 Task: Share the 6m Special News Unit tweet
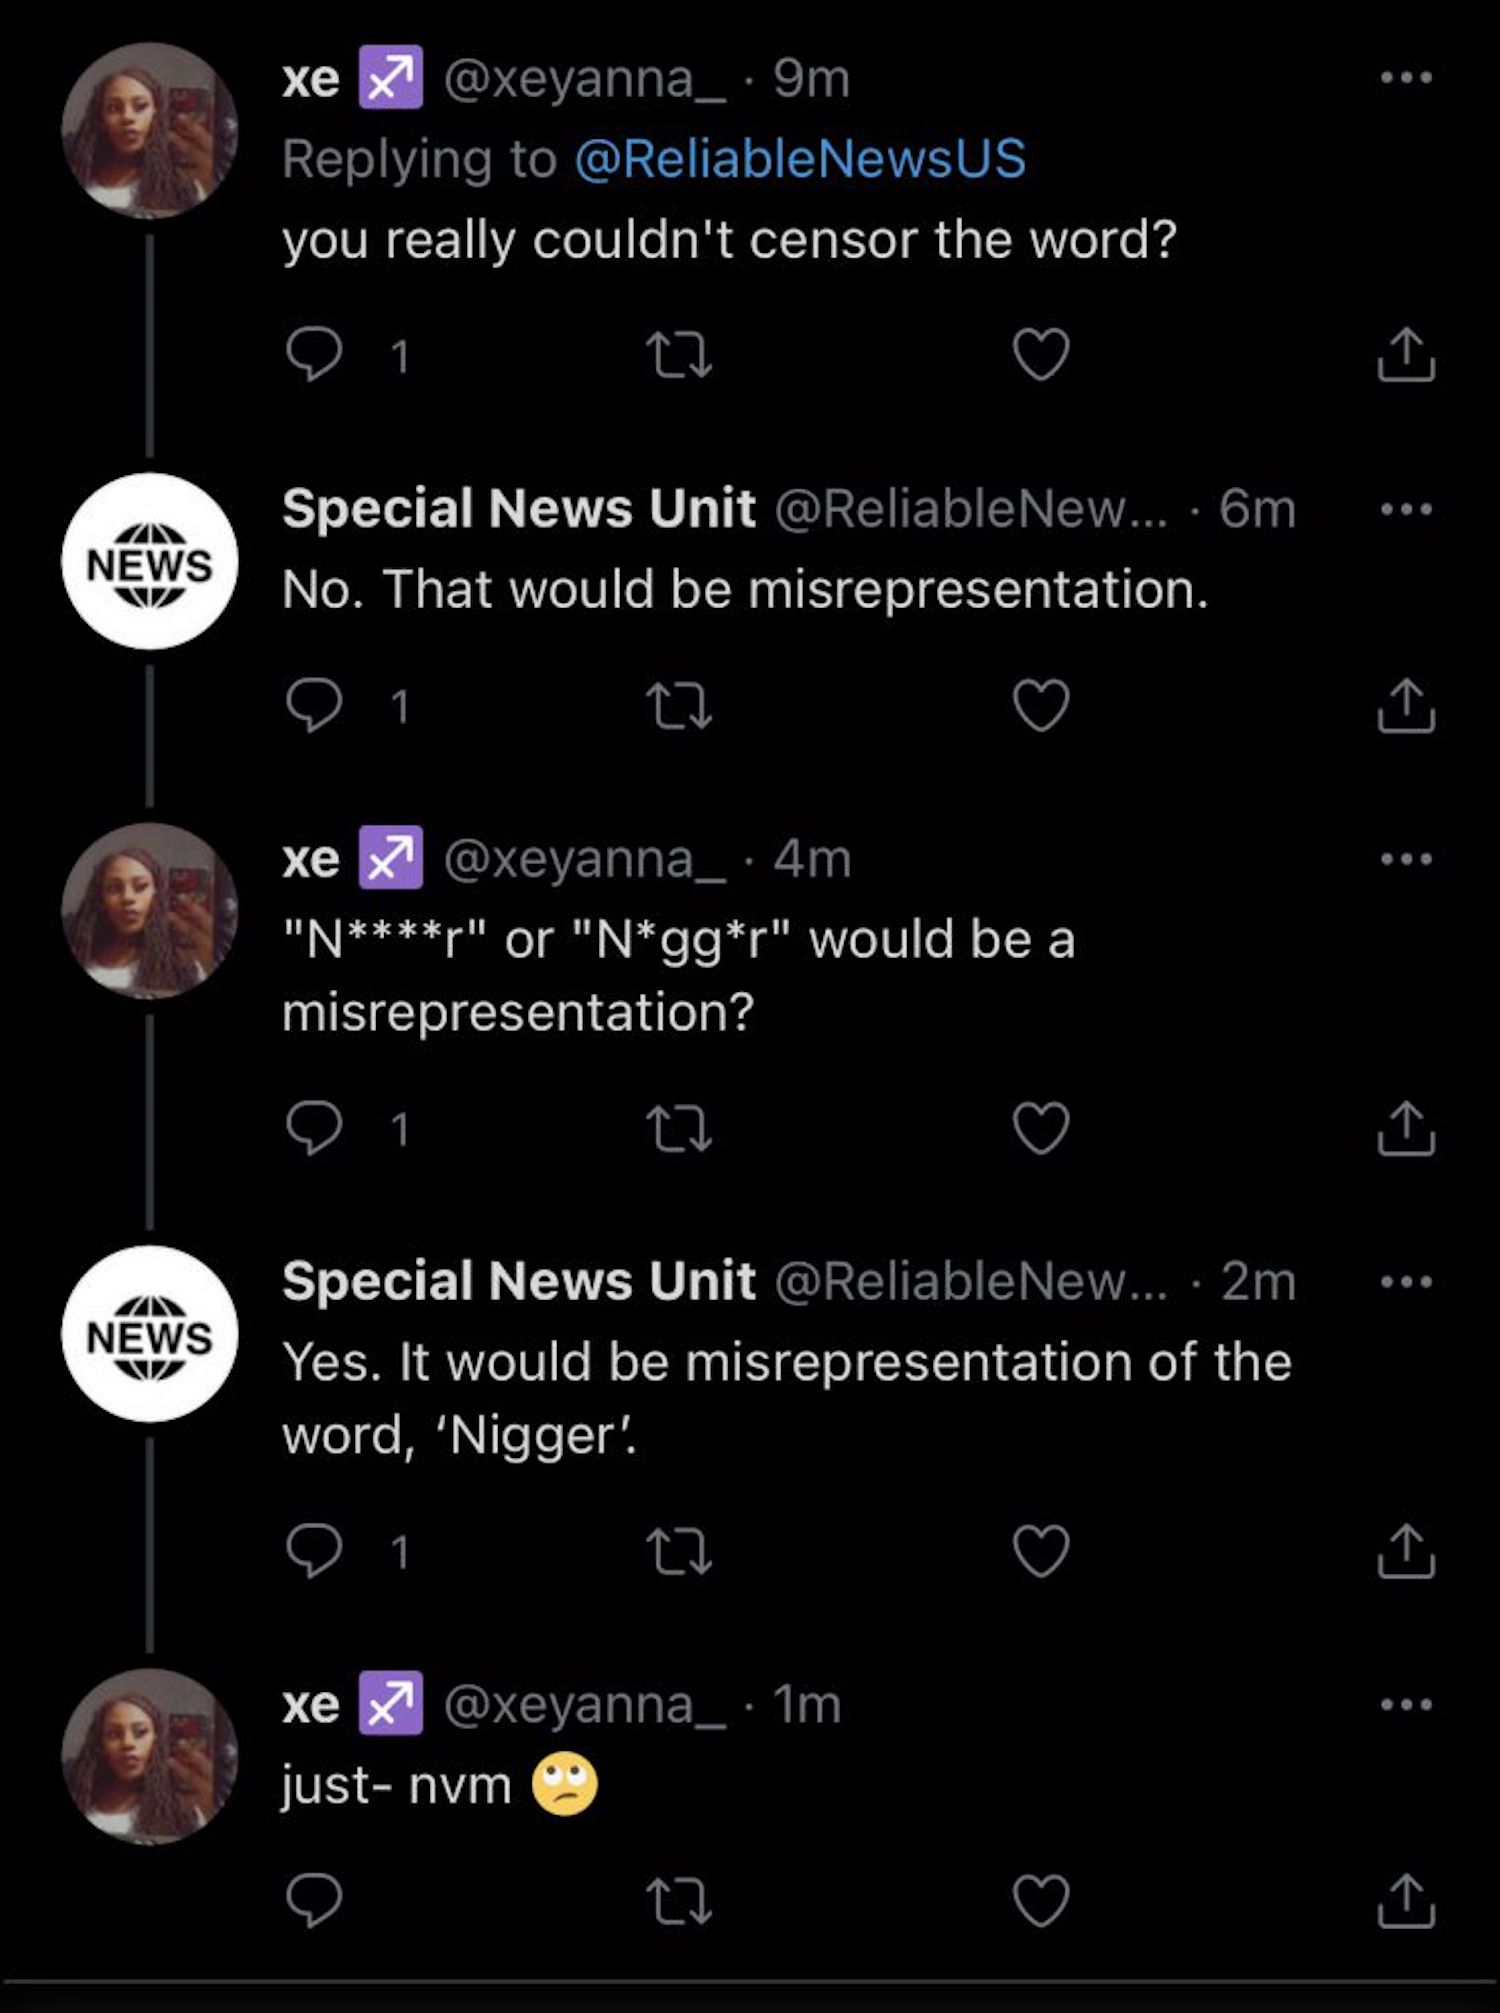1405,706
